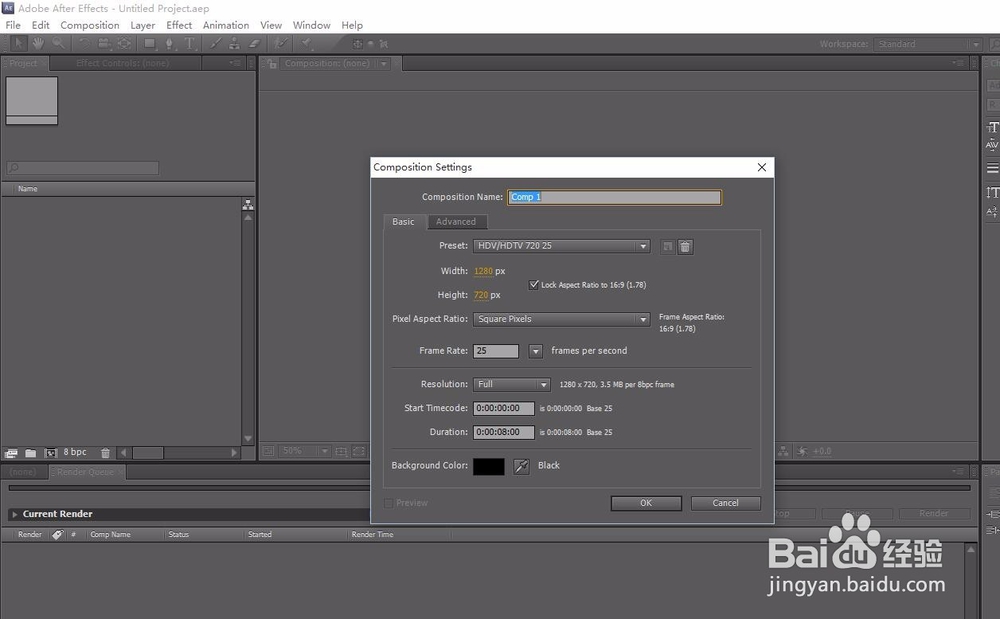Open the Composition menu
Image resolution: width=1000 pixels, height=619 pixels.
[90, 25]
